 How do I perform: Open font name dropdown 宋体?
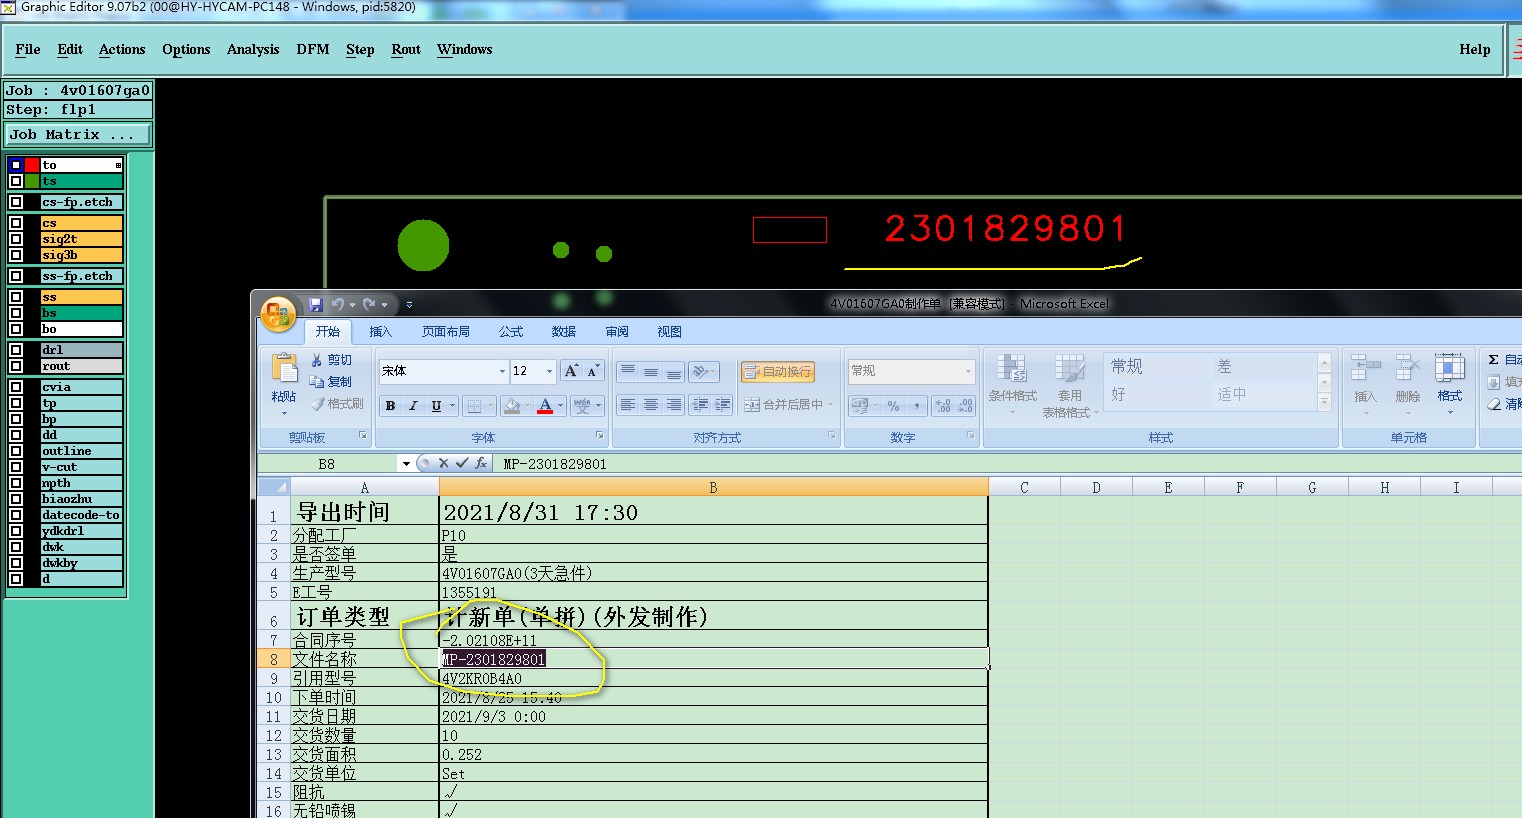502,371
